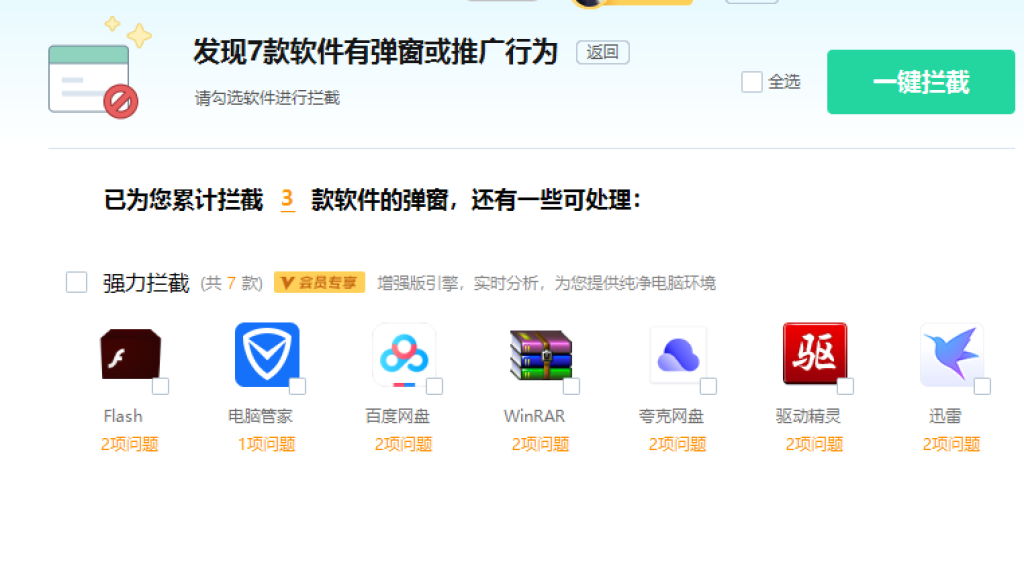Click the green 一键拦截 button
Screen dimensions: 1024x569
pos(921,82)
